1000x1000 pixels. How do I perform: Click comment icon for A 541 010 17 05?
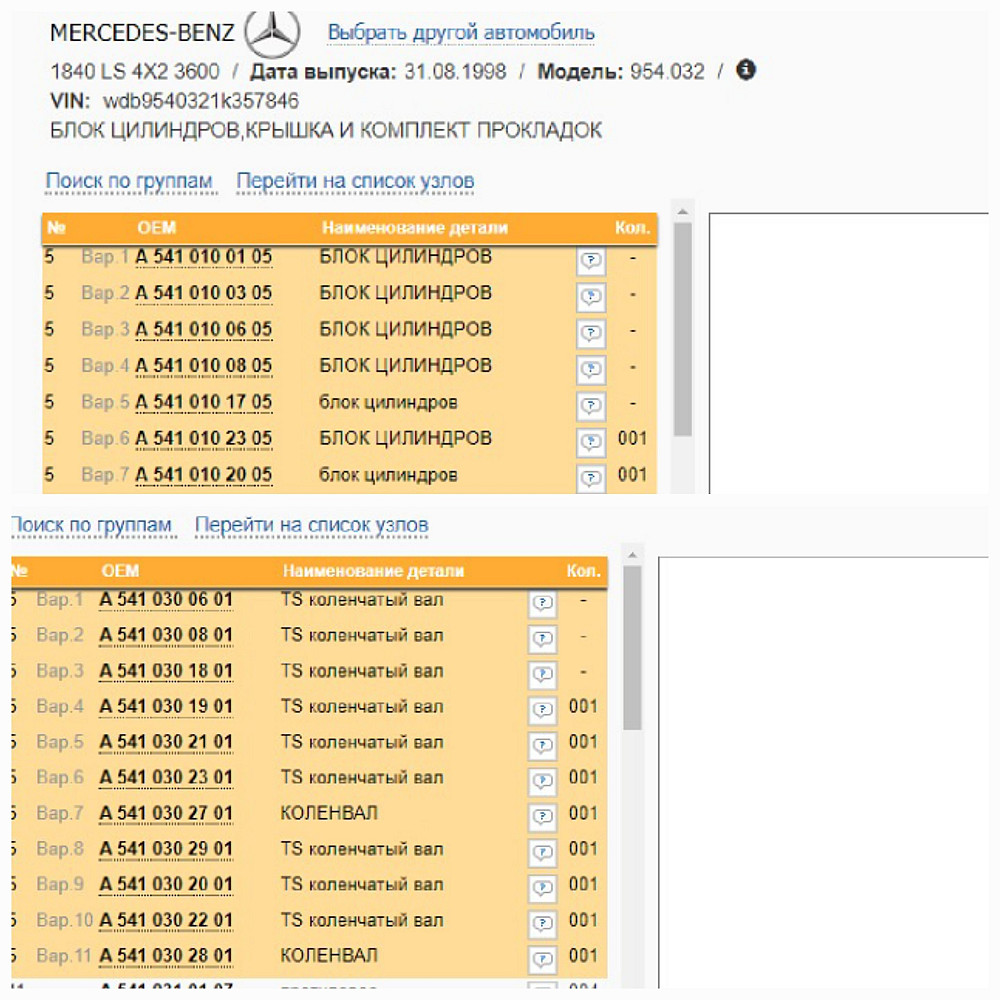tap(591, 406)
